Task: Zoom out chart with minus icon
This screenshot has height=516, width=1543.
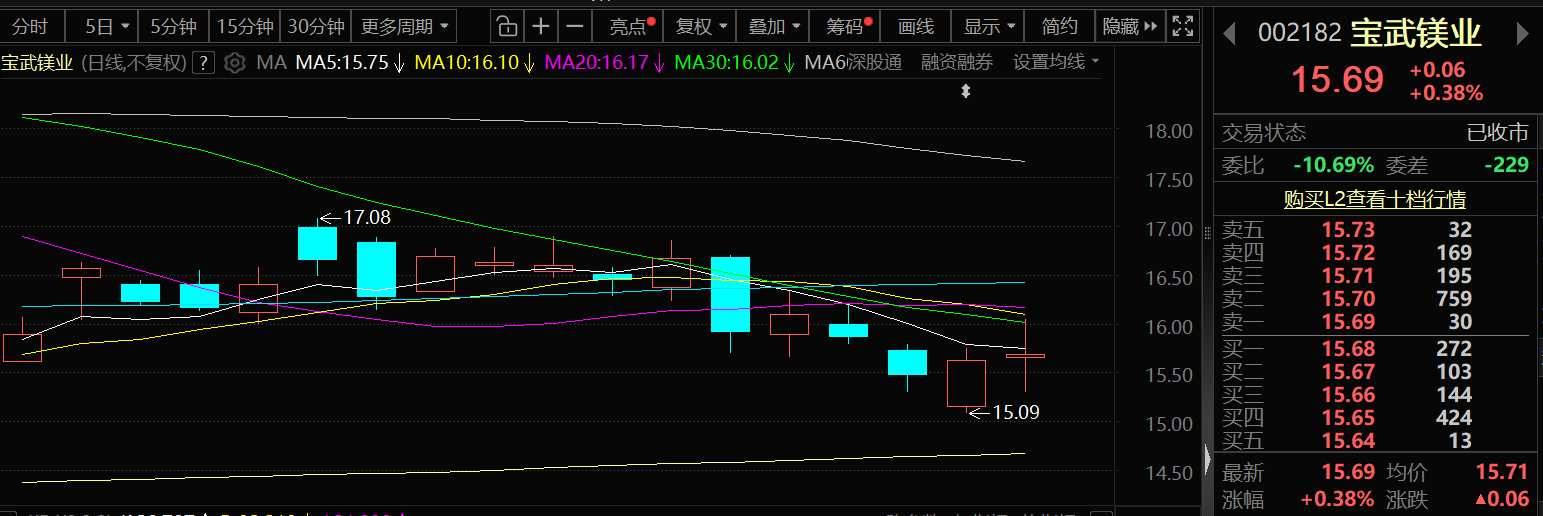Action: coord(573,26)
